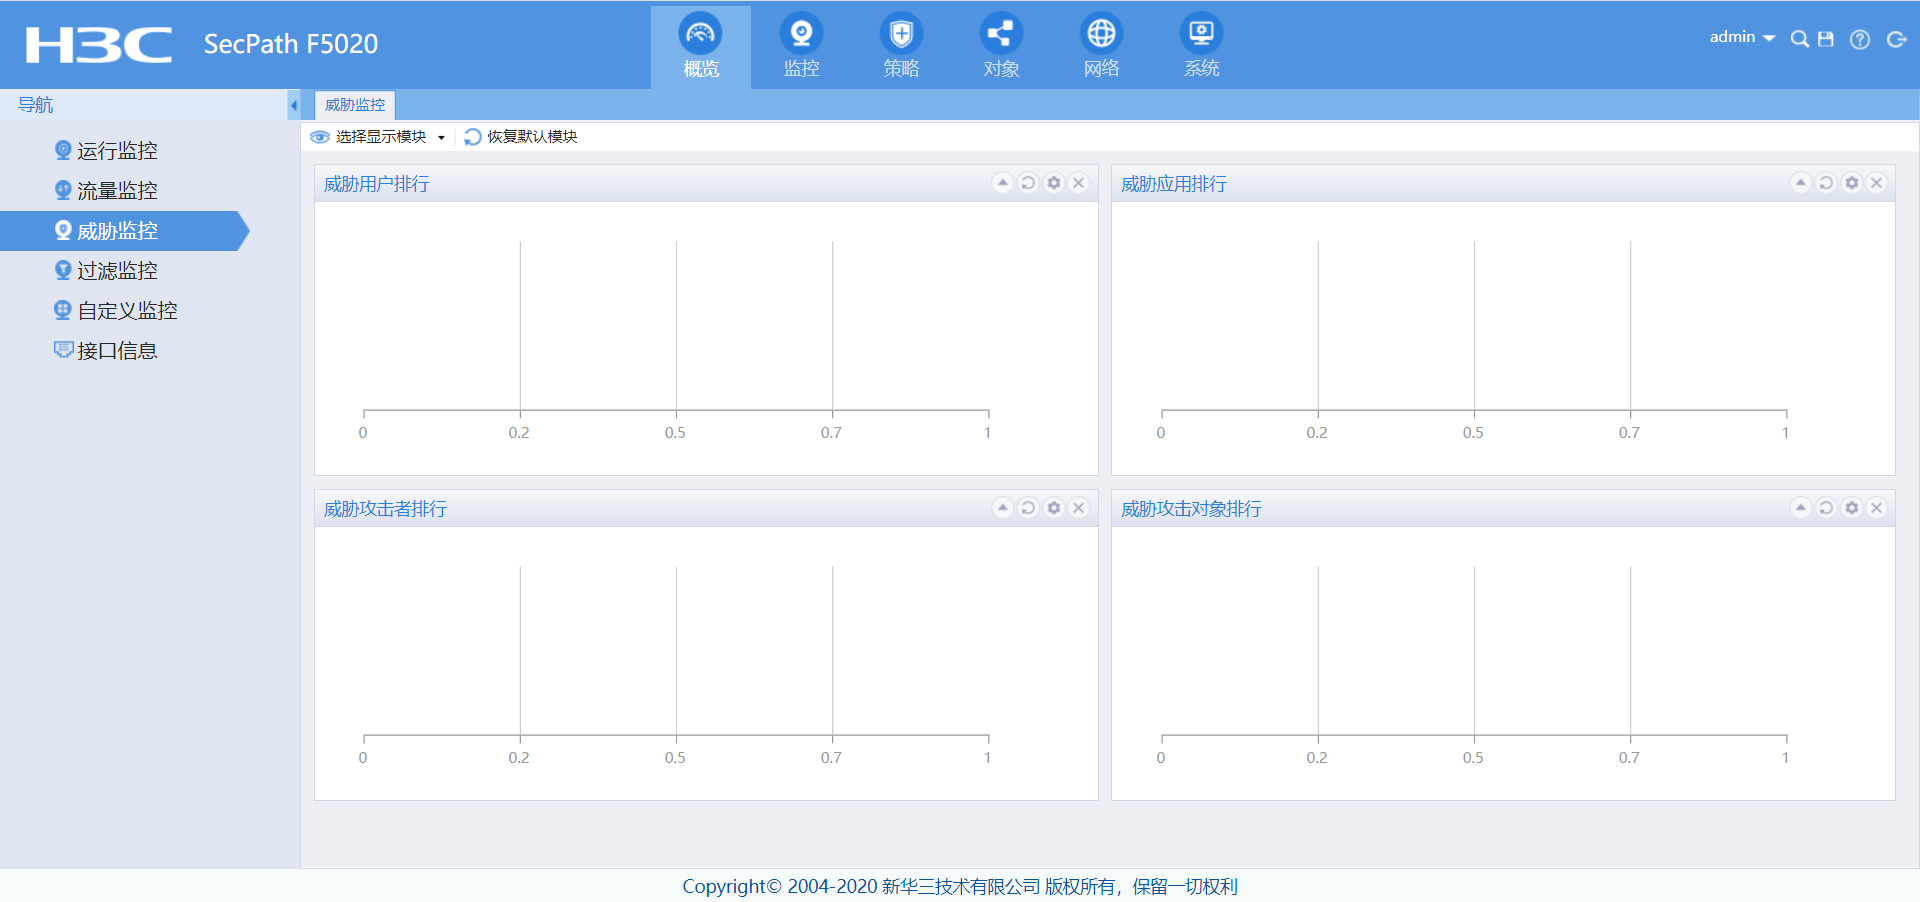Open the 策略 policy tab
This screenshot has width=1920, height=902.
click(x=901, y=46)
